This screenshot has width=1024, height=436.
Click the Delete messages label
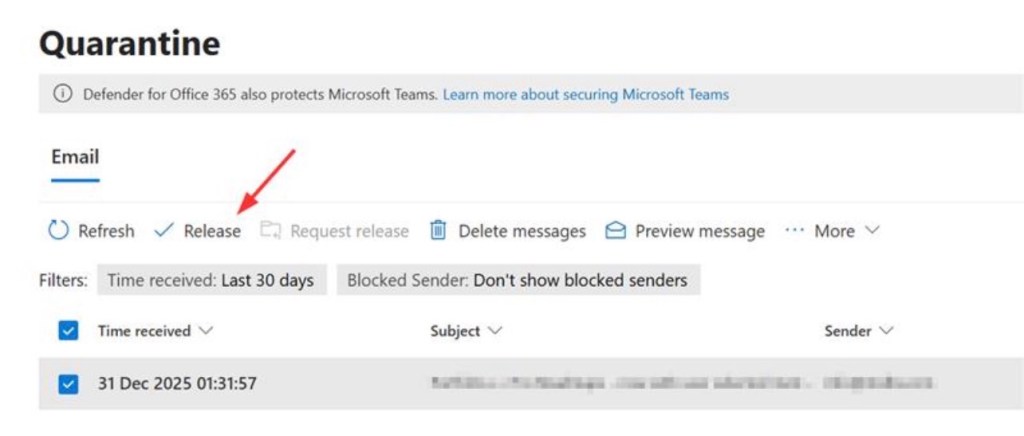click(522, 231)
